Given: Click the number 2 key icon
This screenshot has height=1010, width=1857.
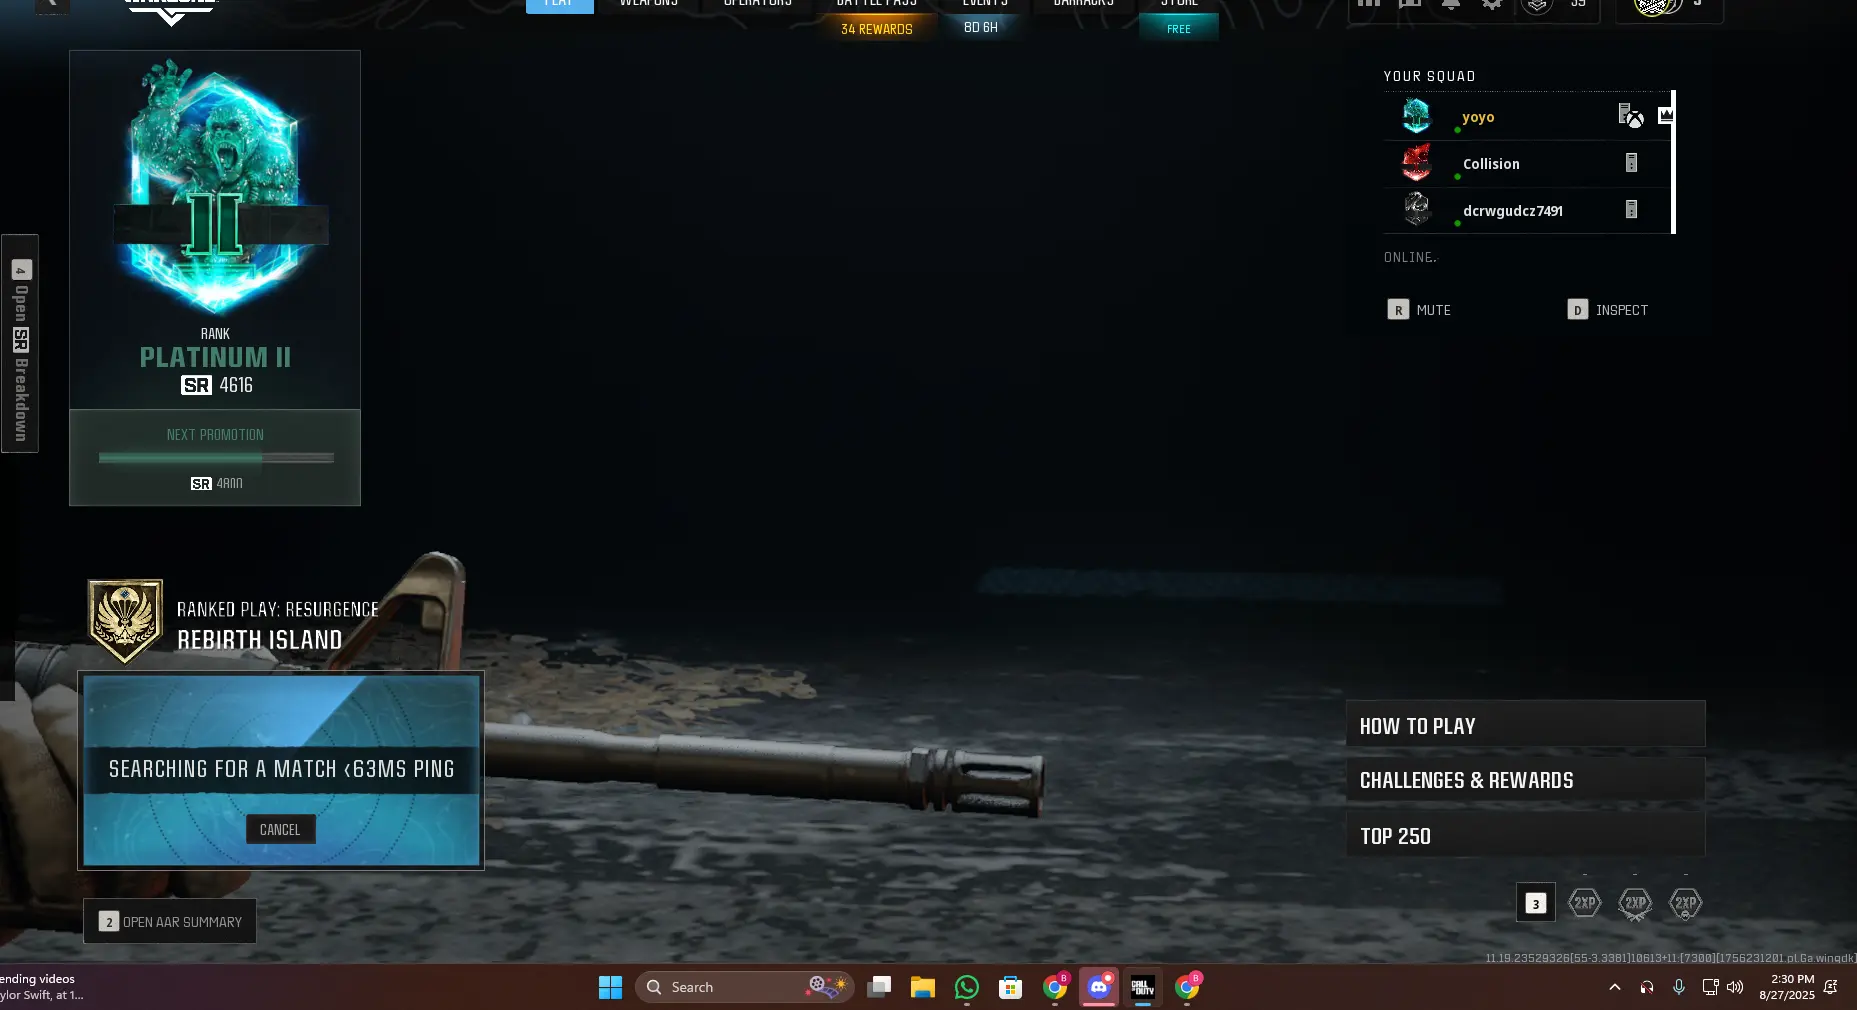Looking at the screenshot, I should (109, 922).
